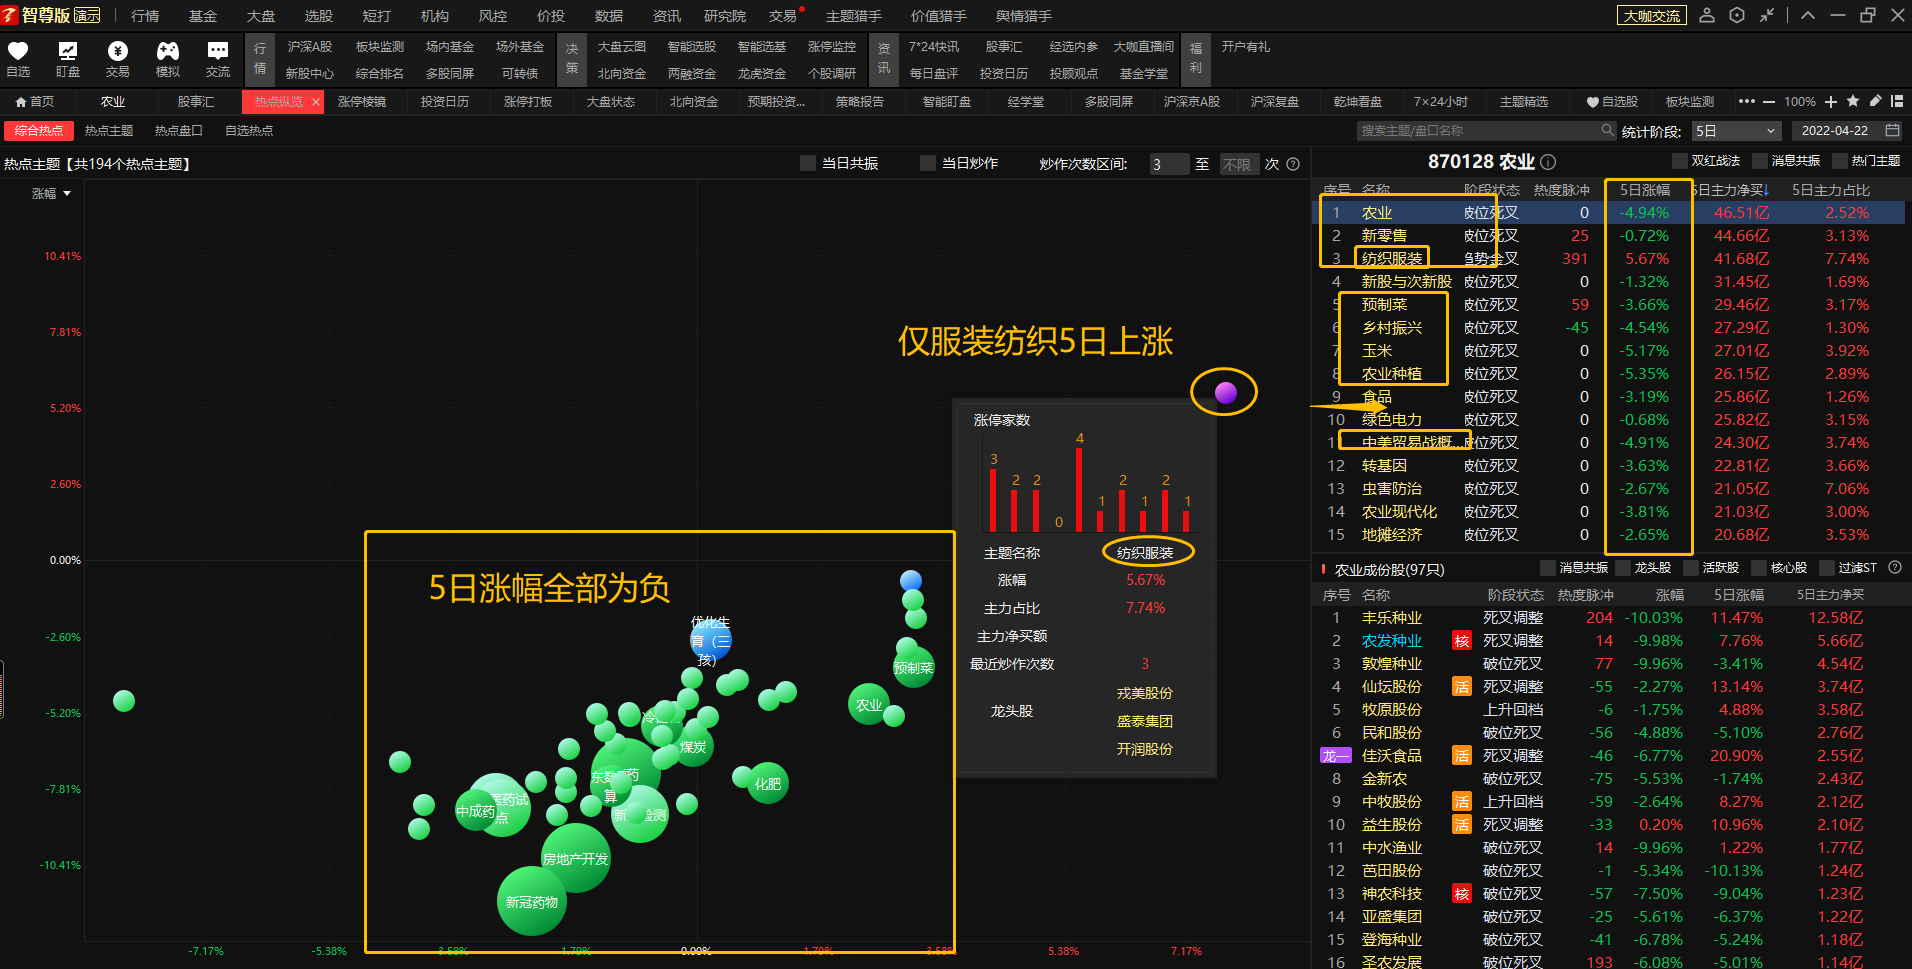This screenshot has width=1912, height=969.
Task: Click the 房地产开发 green bubble
Action: [x=576, y=859]
